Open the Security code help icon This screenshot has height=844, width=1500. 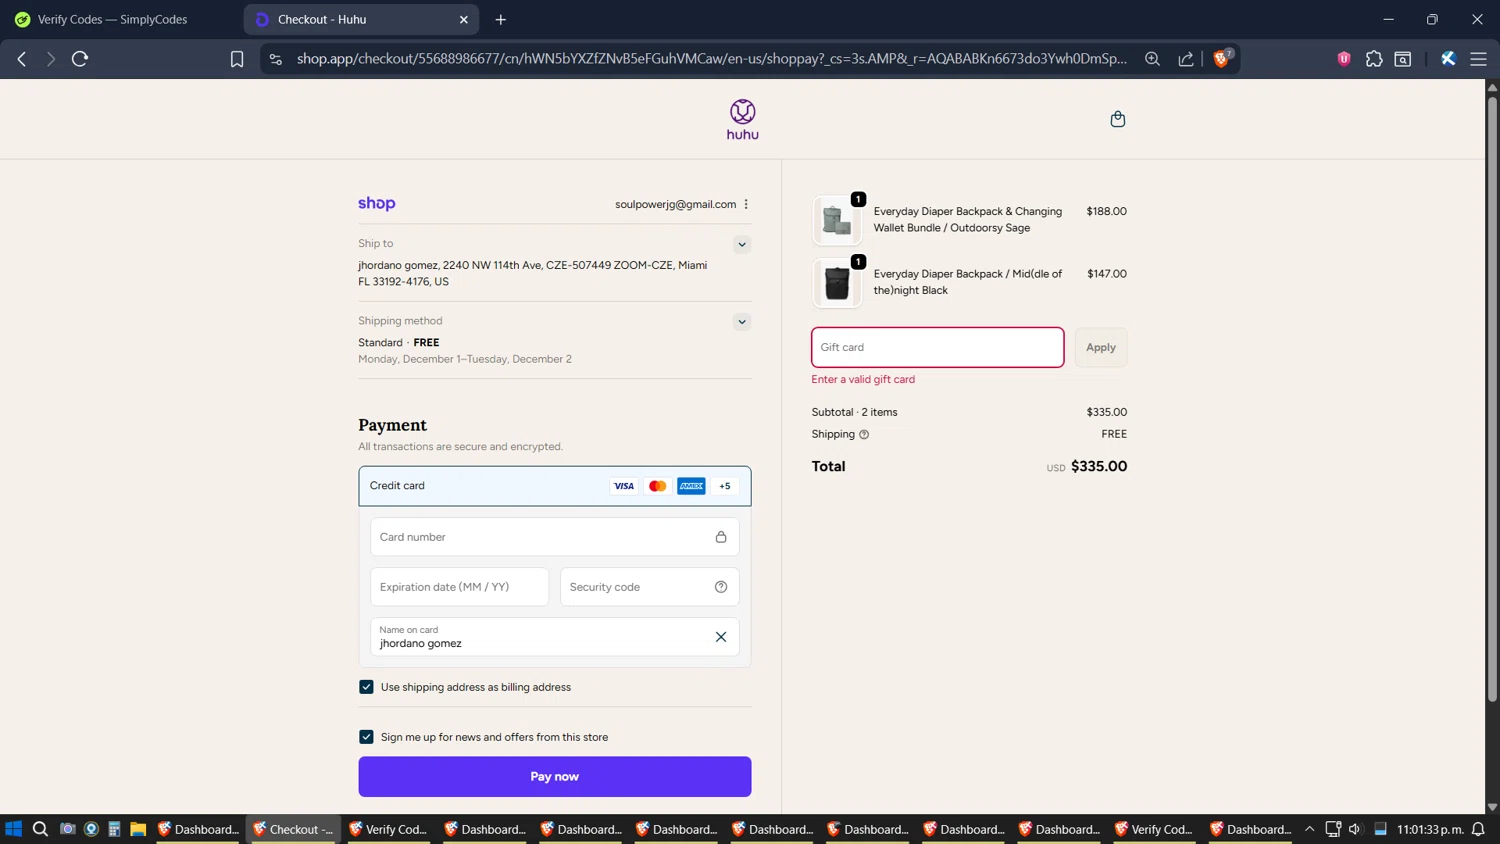(x=721, y=587)
